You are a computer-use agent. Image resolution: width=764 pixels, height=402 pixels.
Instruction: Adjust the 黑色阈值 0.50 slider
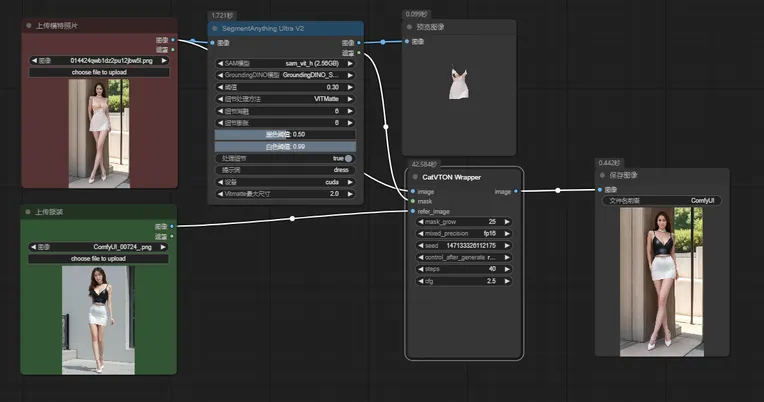285,134
